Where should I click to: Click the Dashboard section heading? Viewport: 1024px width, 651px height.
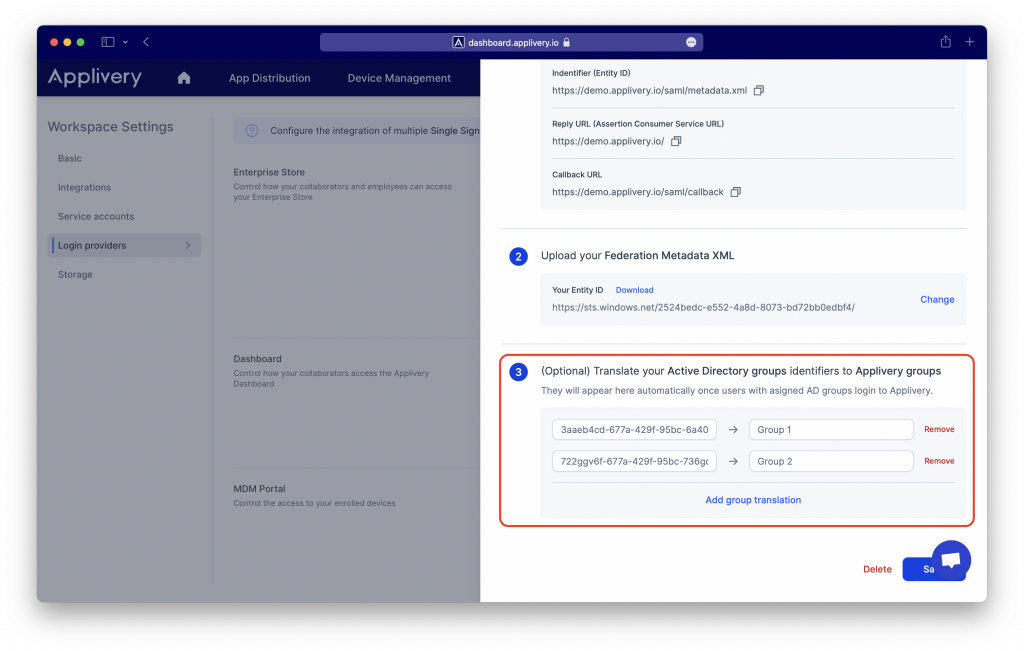[257, 359]
